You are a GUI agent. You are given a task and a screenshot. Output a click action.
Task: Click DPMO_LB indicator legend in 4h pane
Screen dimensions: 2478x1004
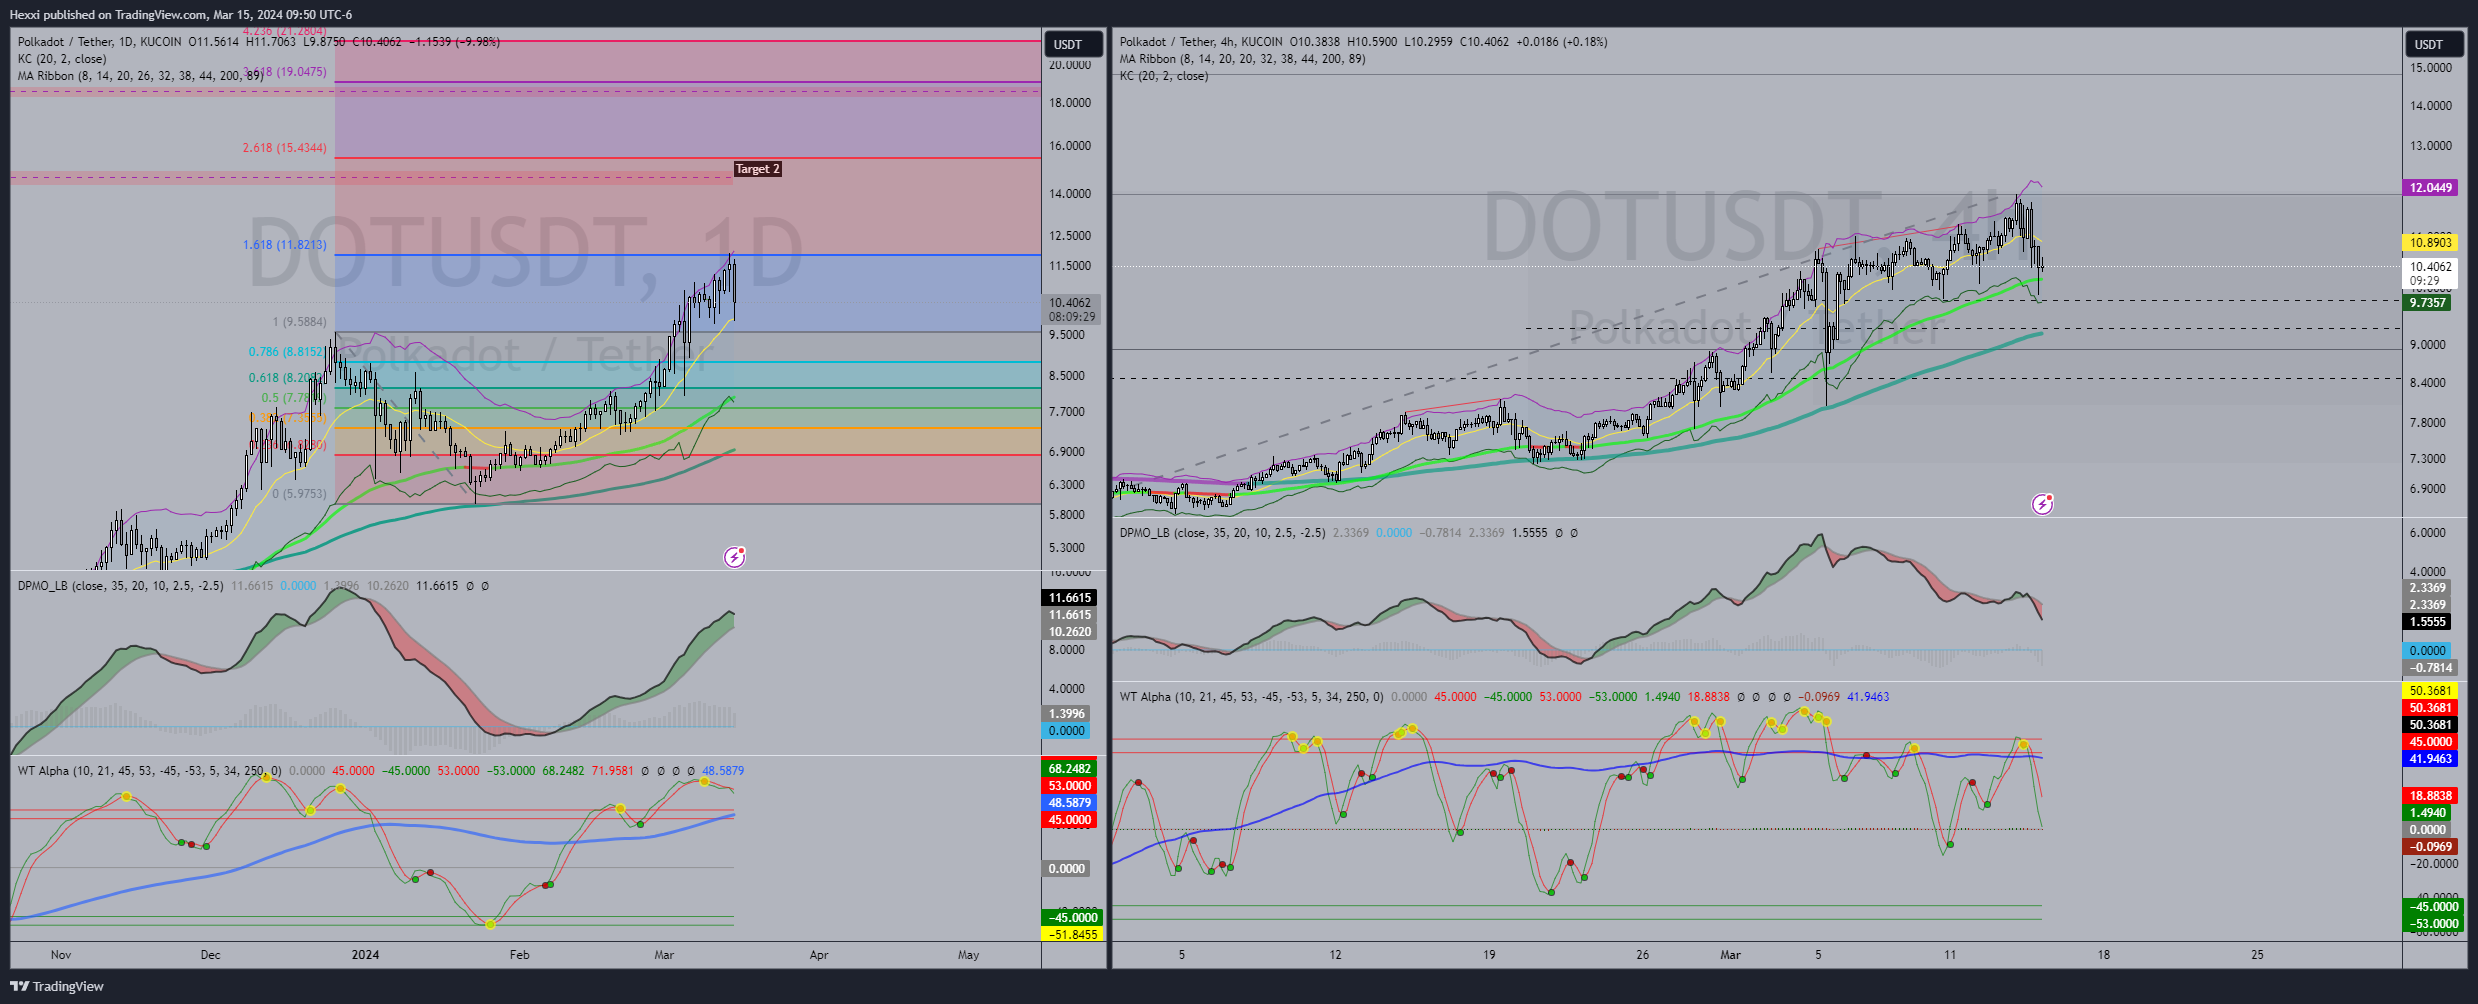tap(1222, 533)
